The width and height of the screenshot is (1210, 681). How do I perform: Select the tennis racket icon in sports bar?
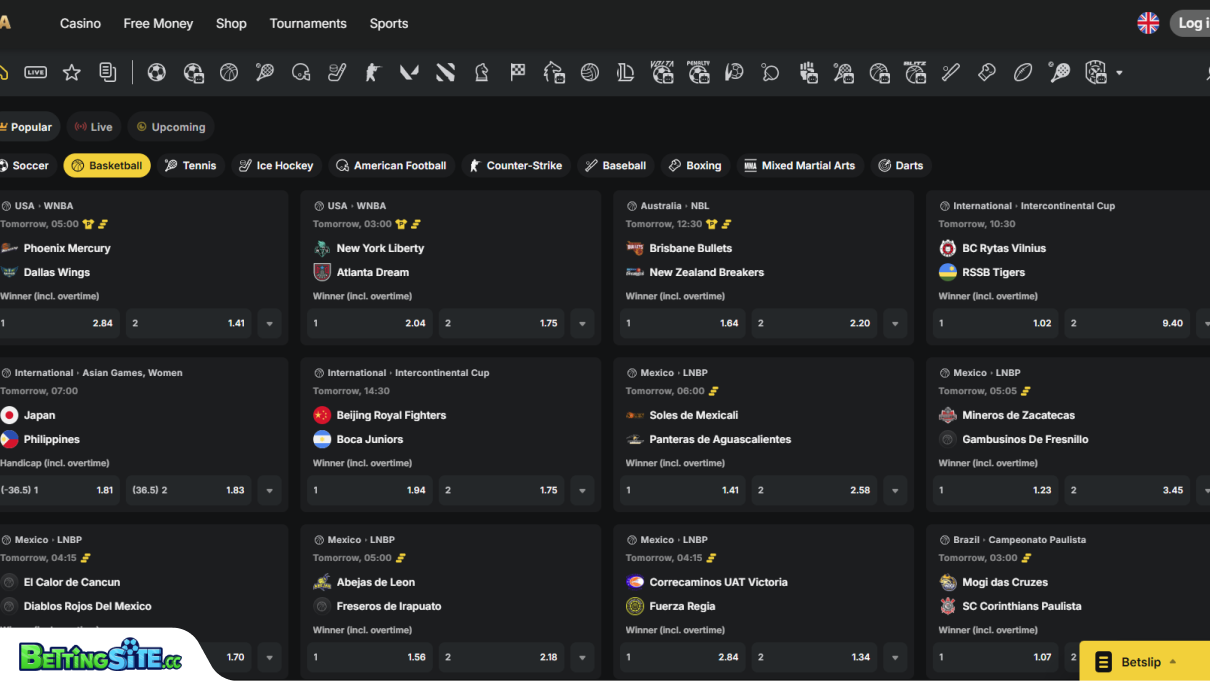[265, 72]
